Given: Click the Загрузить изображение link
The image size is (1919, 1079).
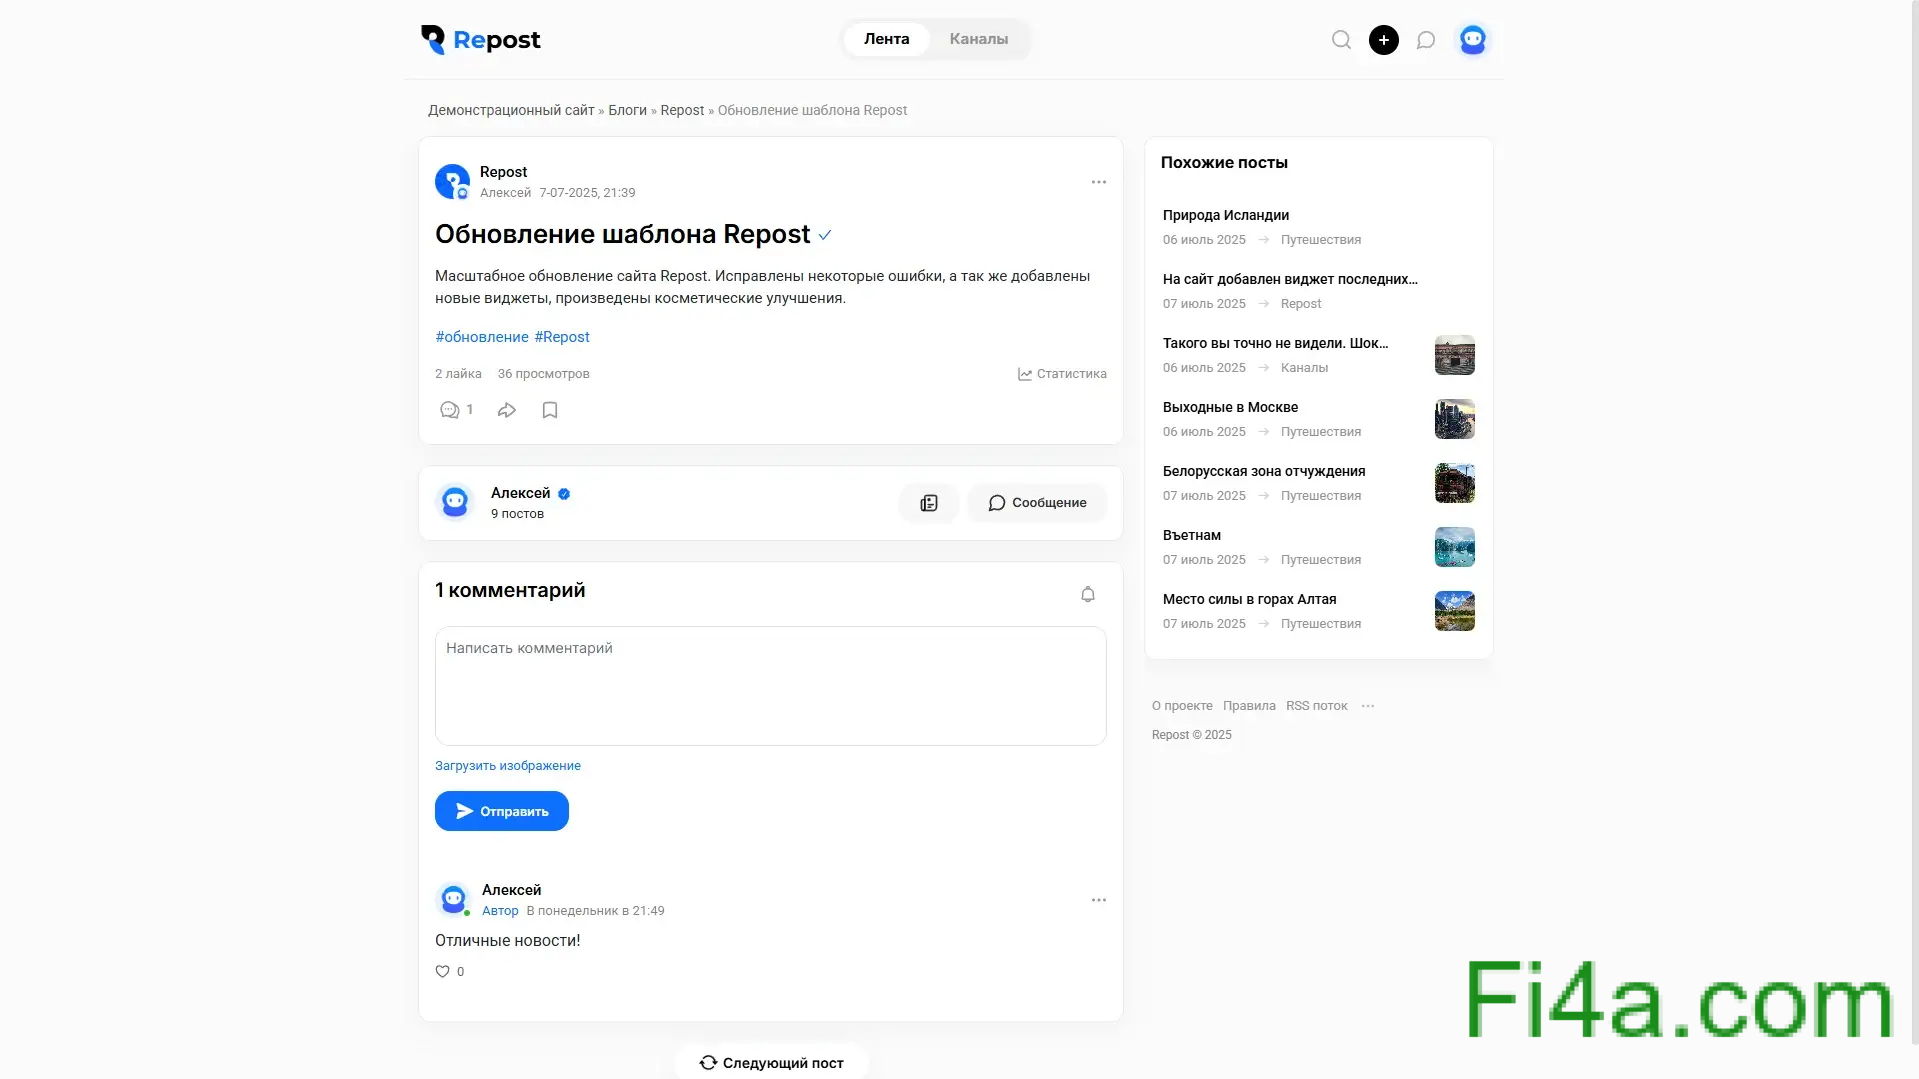Looking at the screenshot, I should coord(507,766).
